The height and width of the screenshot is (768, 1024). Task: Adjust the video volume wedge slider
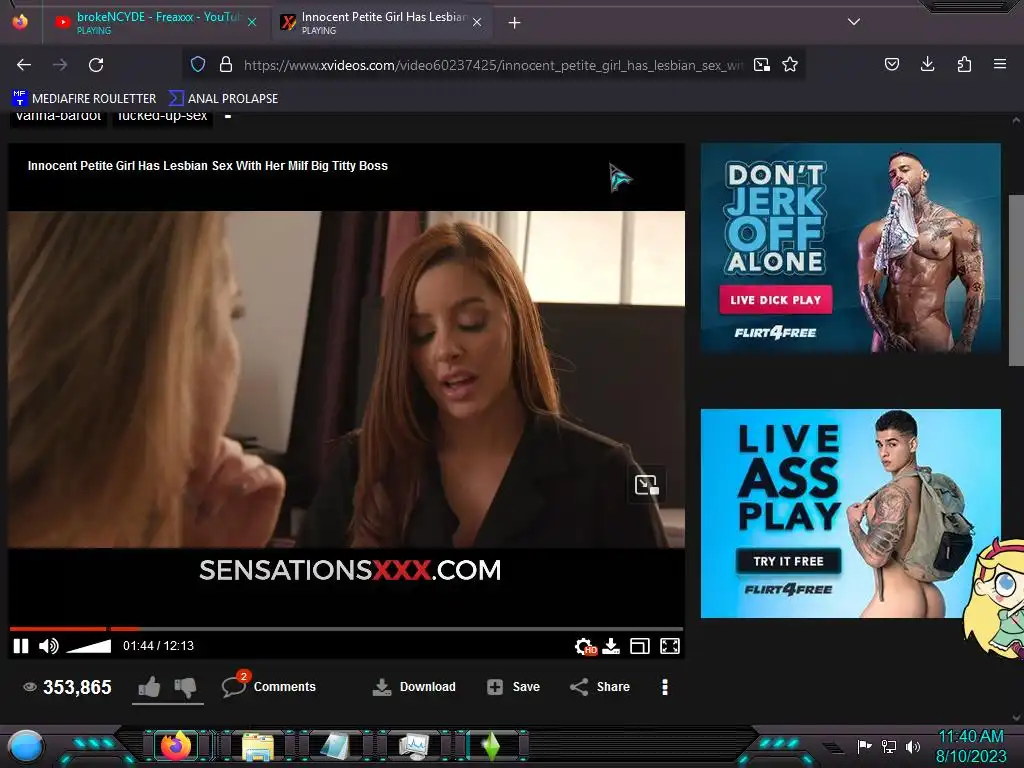coord(89,646)
